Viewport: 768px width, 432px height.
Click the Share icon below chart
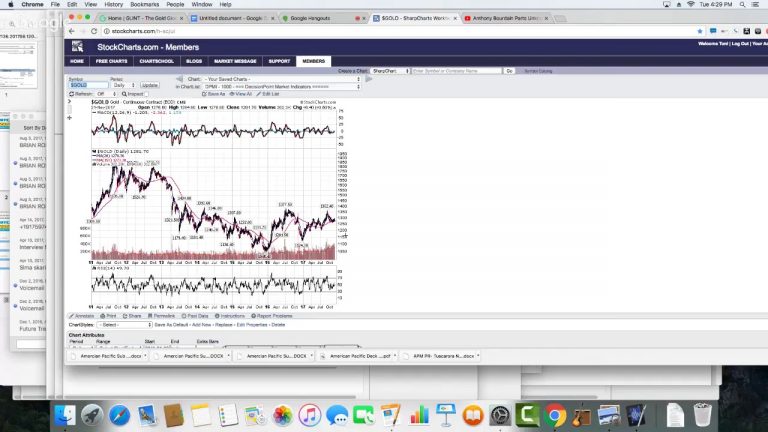[132, 316]
